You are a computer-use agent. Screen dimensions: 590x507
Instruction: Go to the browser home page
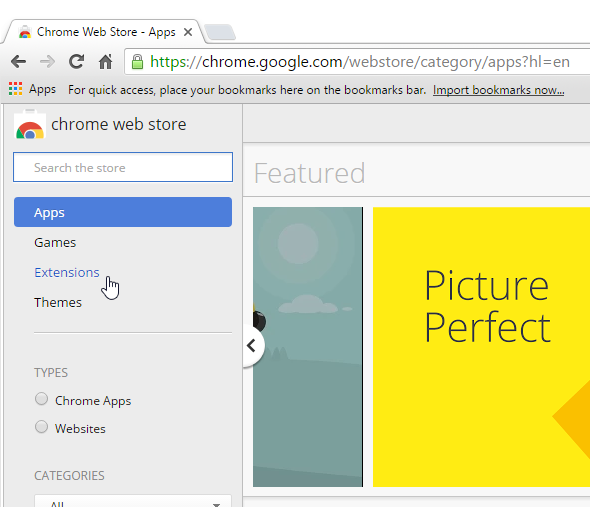click(x=105, y=61)
